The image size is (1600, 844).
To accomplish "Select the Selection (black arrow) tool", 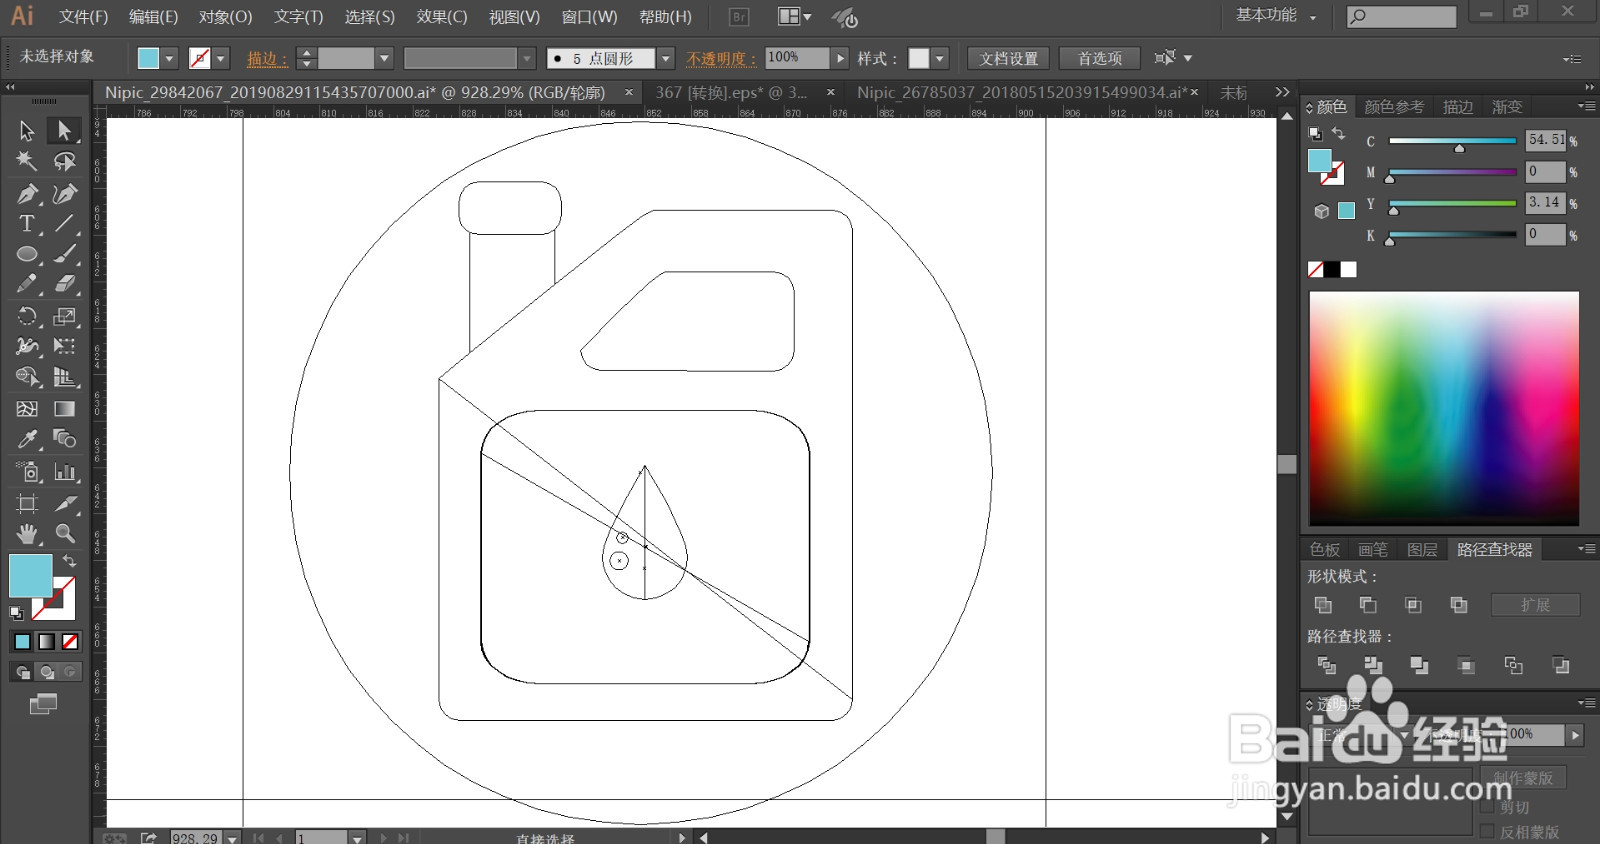I will 27,131.
